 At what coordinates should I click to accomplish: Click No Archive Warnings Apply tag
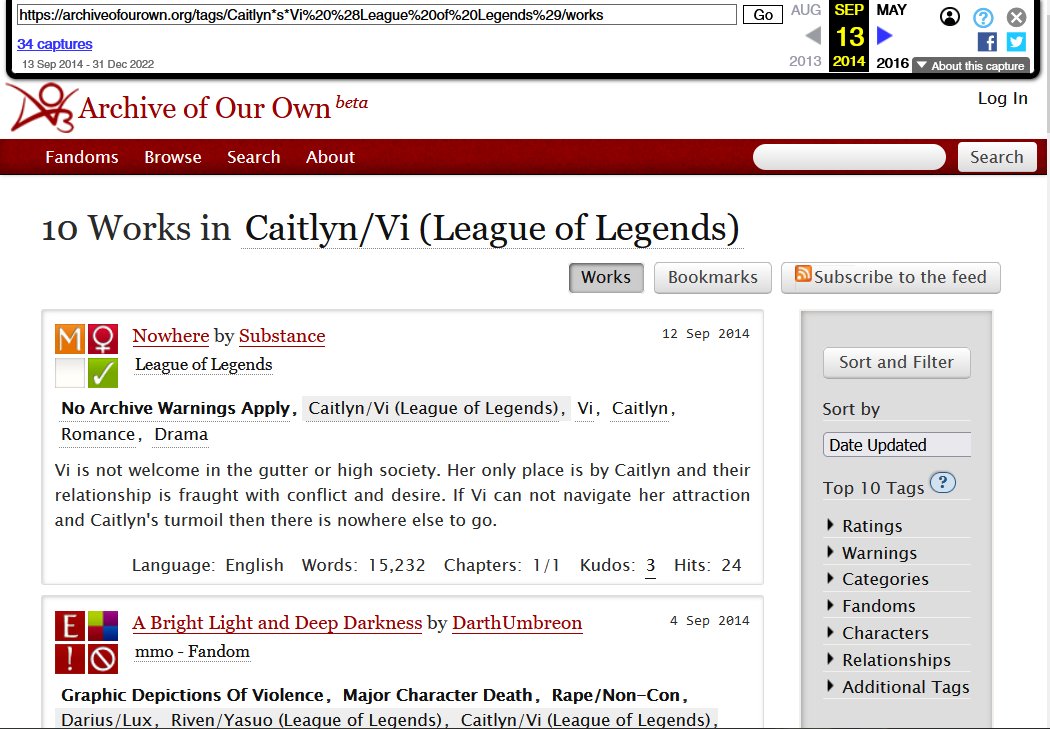click(x=175, y=408)
